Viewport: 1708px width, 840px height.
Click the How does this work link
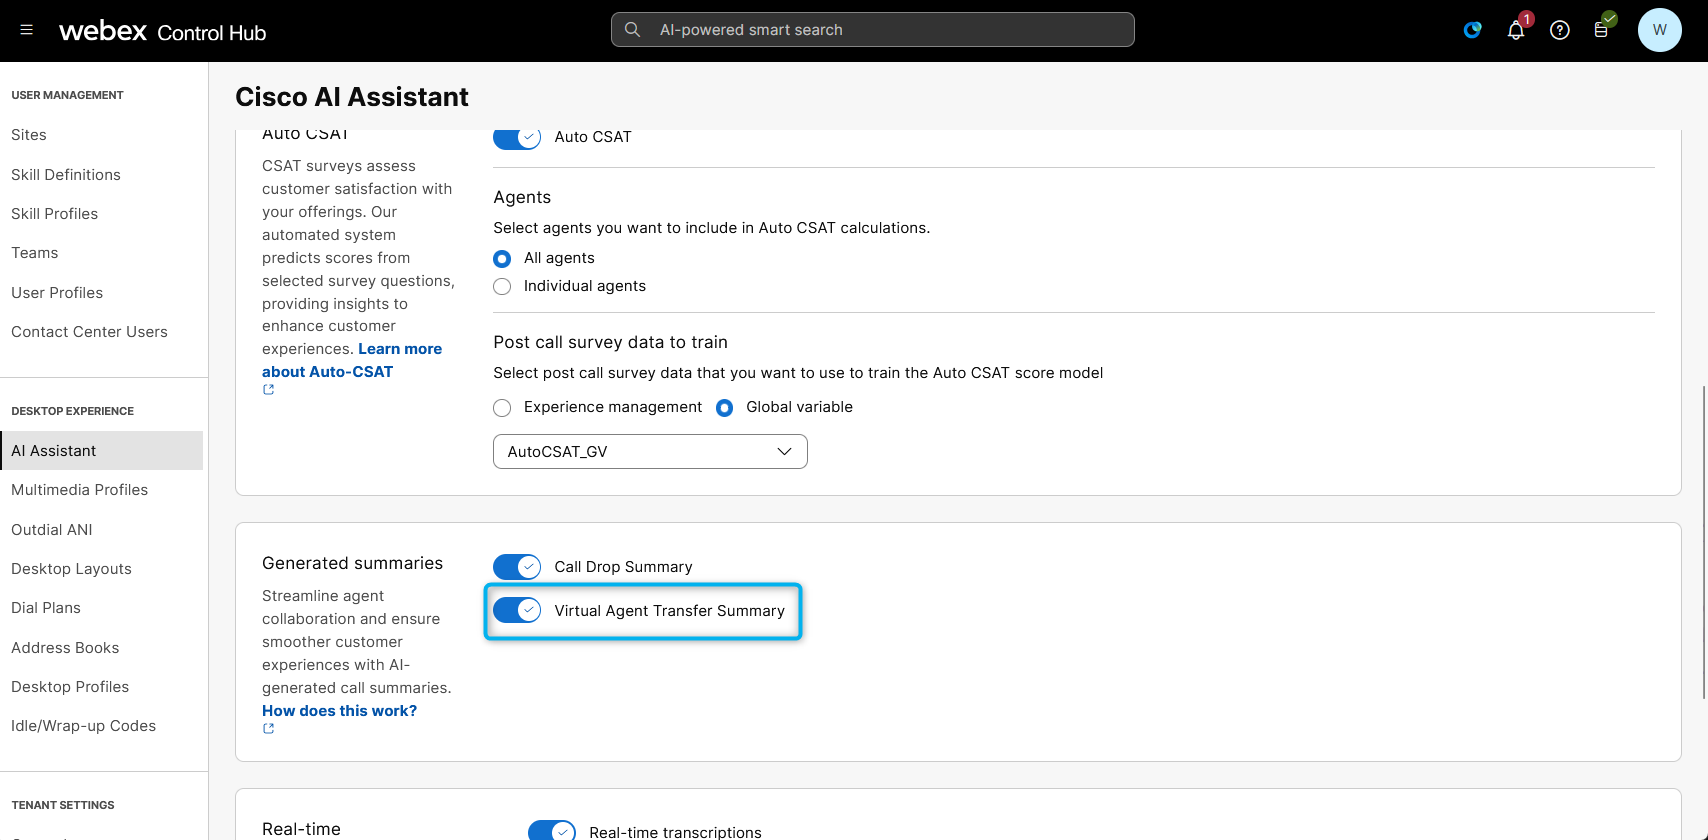[339, 711]
